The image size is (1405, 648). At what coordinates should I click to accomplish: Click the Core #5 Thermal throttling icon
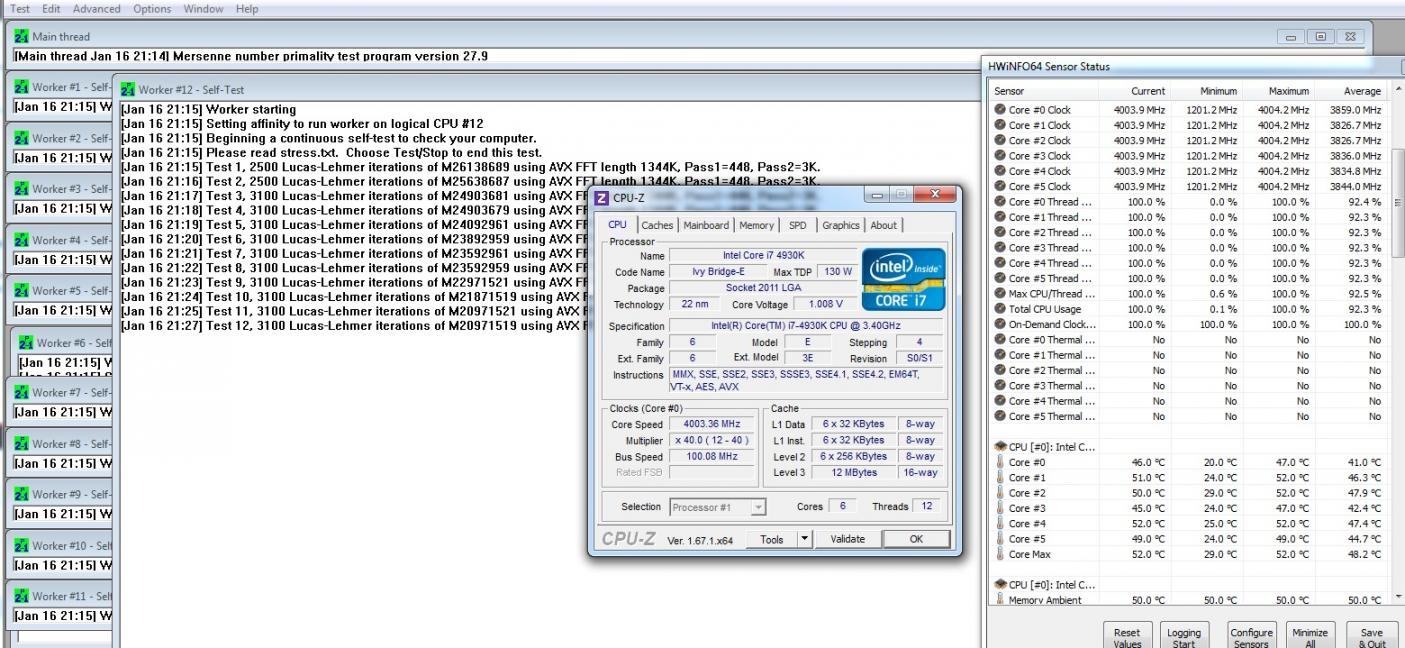pyautogui.click(x=1000, y=416)
